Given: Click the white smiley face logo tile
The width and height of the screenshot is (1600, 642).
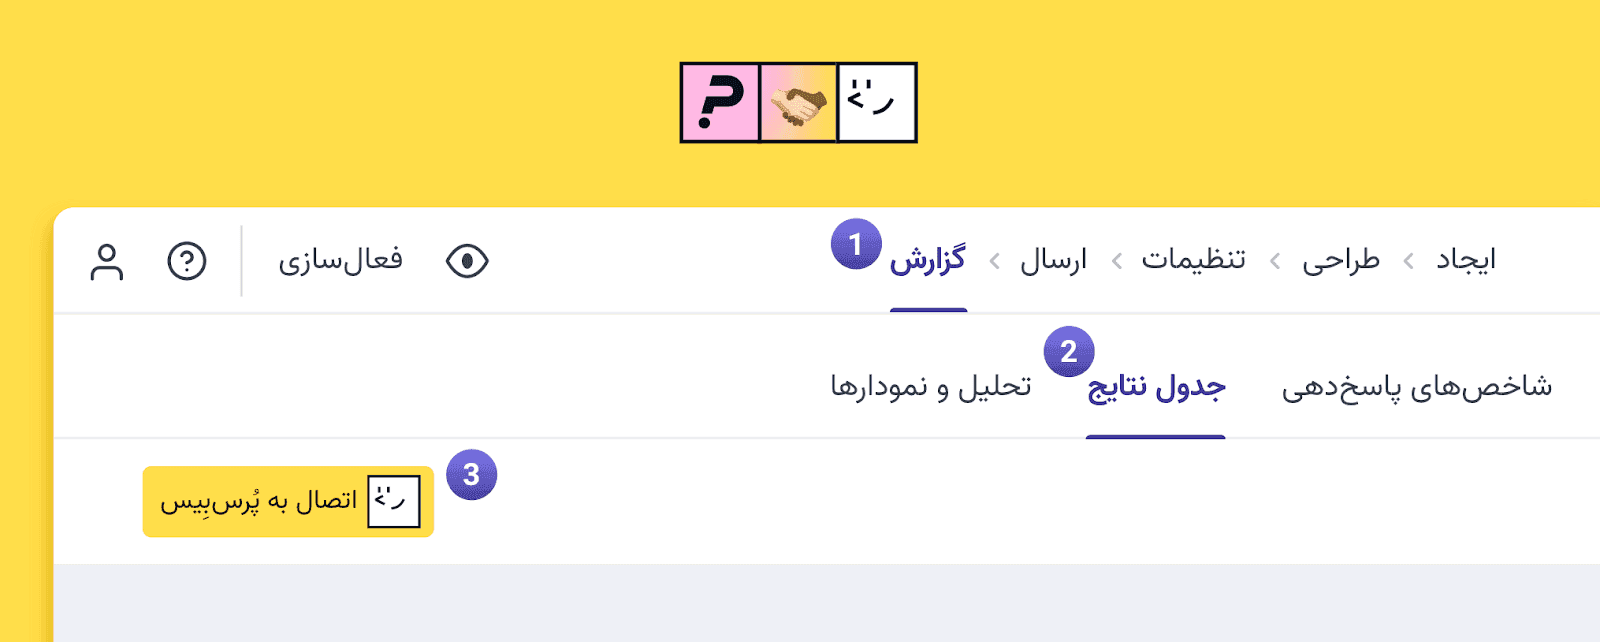Looking at the screenshot, I should [x=876, y=103].
